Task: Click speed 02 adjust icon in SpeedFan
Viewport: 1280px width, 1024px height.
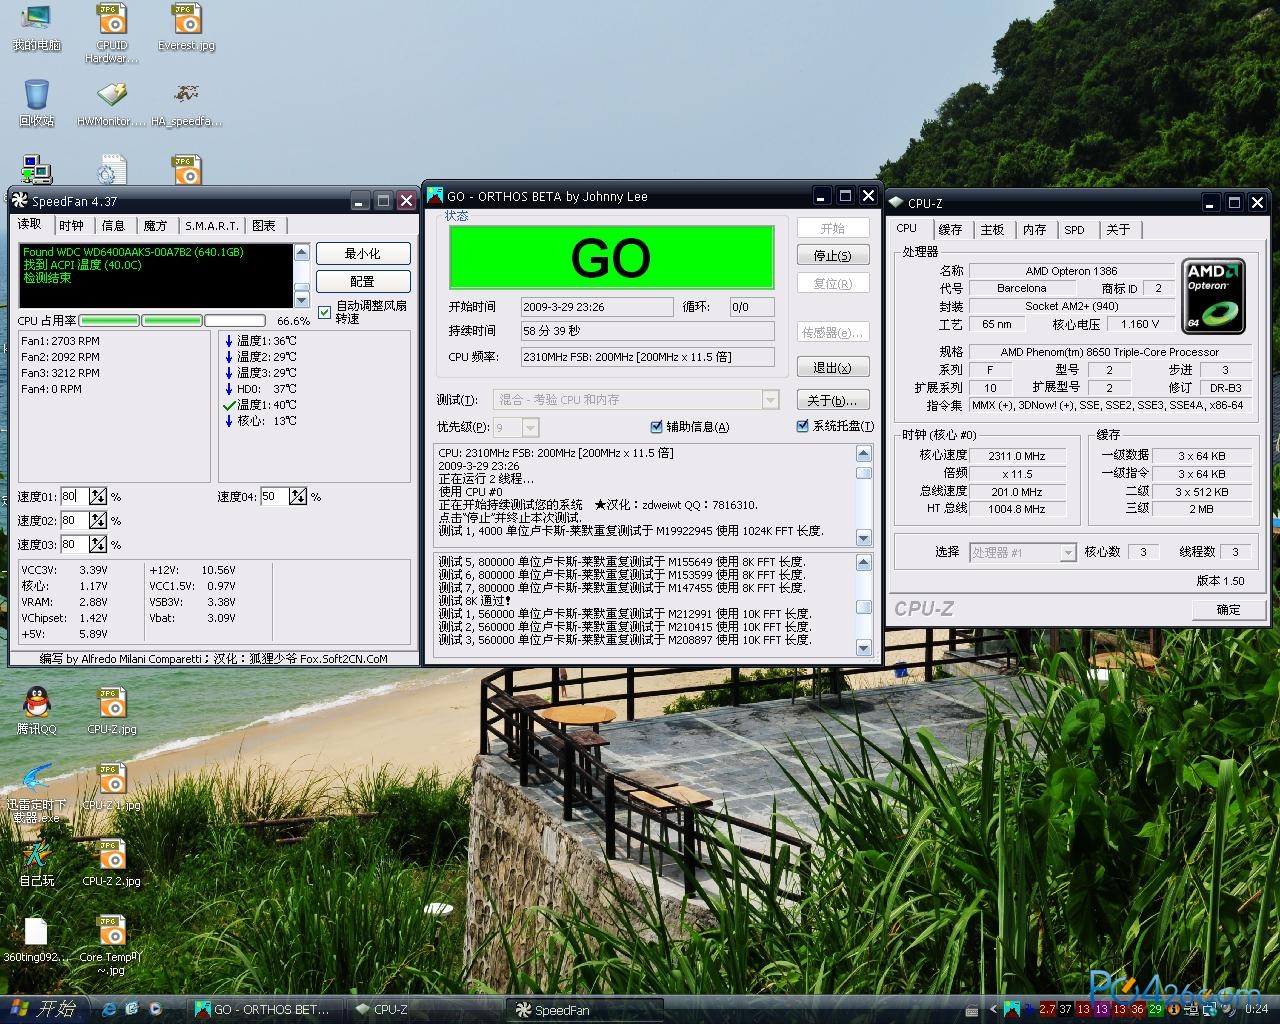Action: [x=98, y=520]
